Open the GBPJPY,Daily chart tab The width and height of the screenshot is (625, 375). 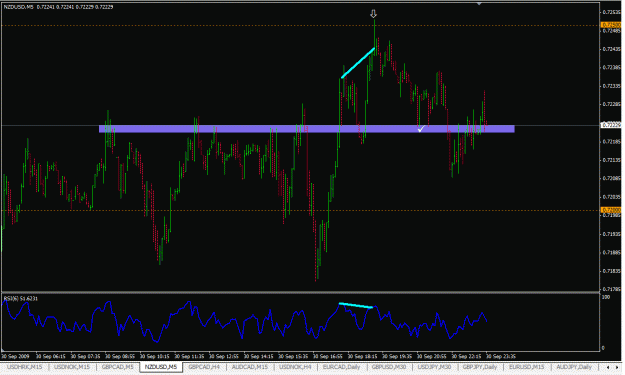coord(480,367)
